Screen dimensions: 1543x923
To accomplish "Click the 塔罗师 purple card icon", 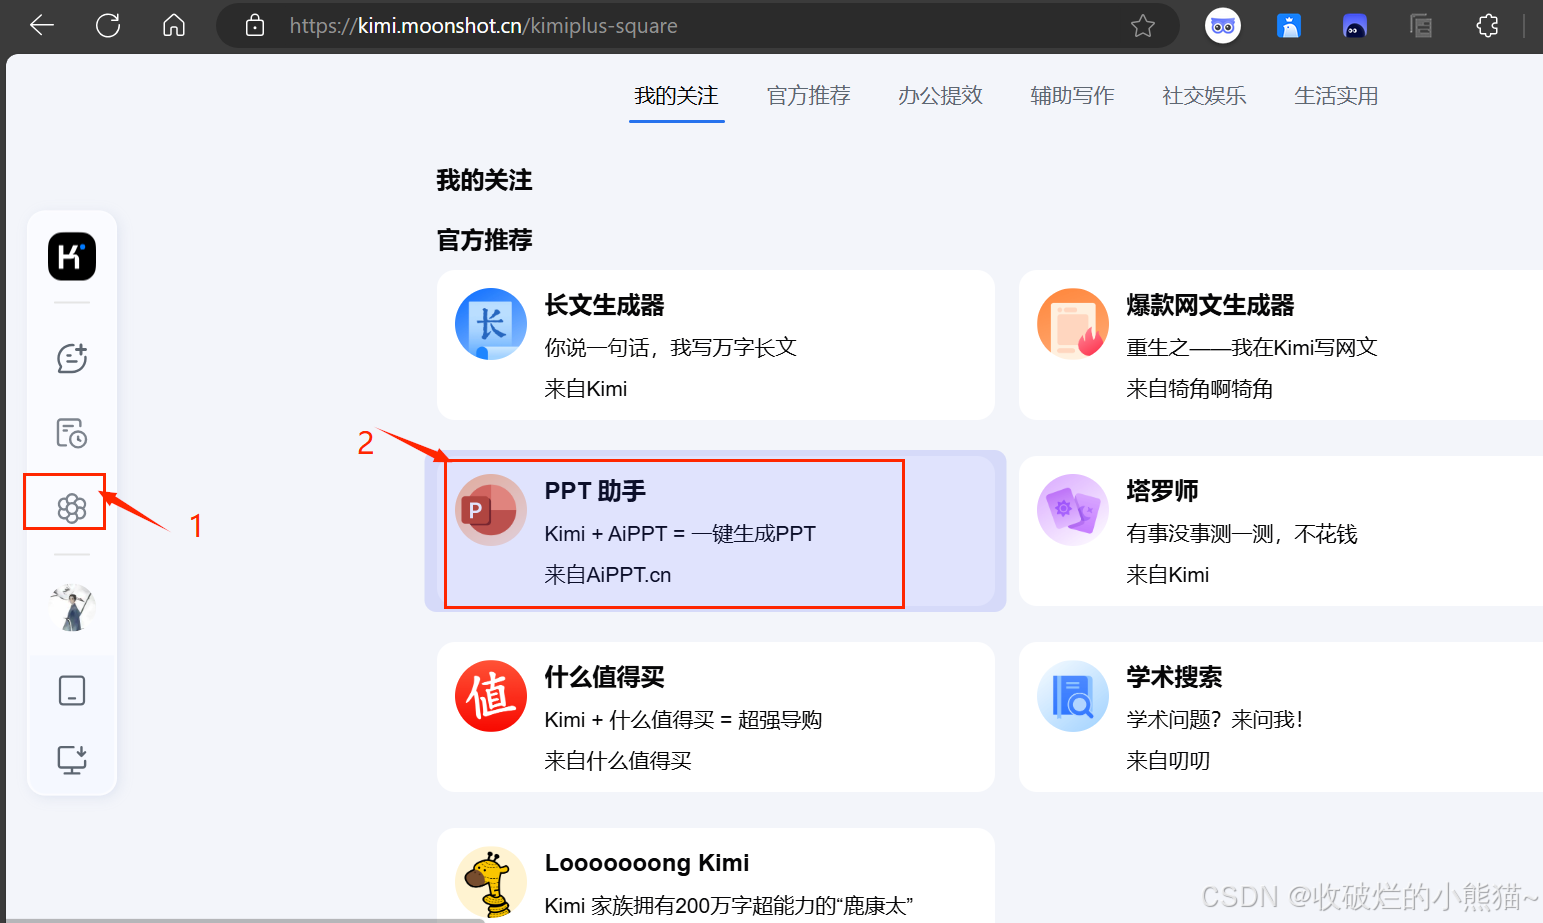I will coord(1073,510).
